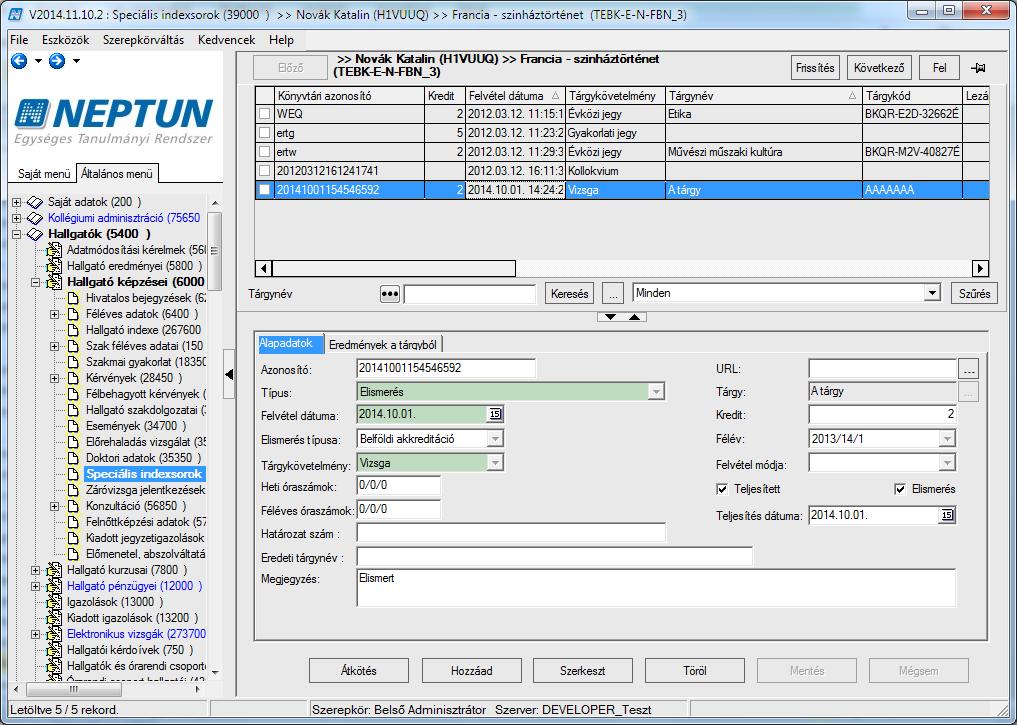This screenshot has width=1017, height=725.
Task: Toggle the Elismerés checkbox
Action: 900,489
